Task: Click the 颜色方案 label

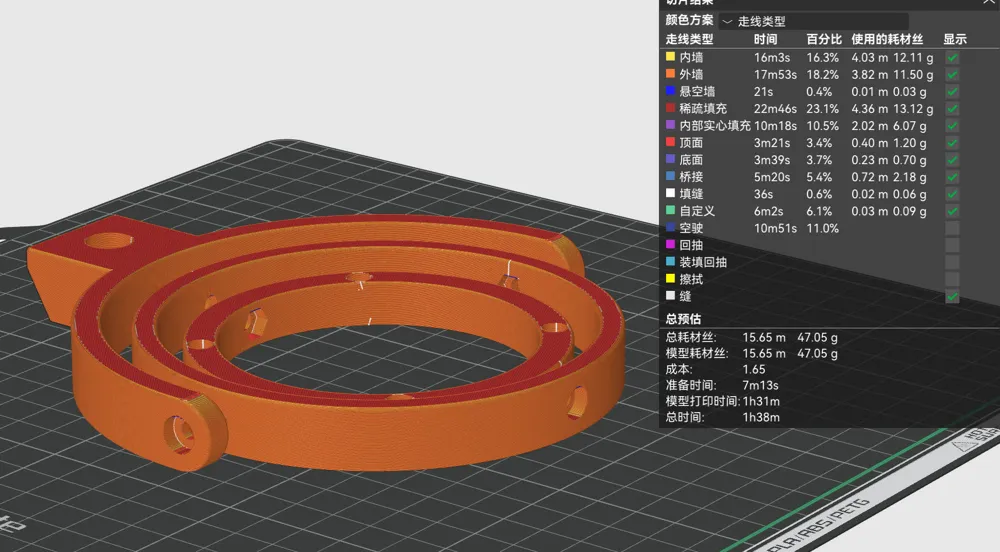Action: tap(689, 20)
